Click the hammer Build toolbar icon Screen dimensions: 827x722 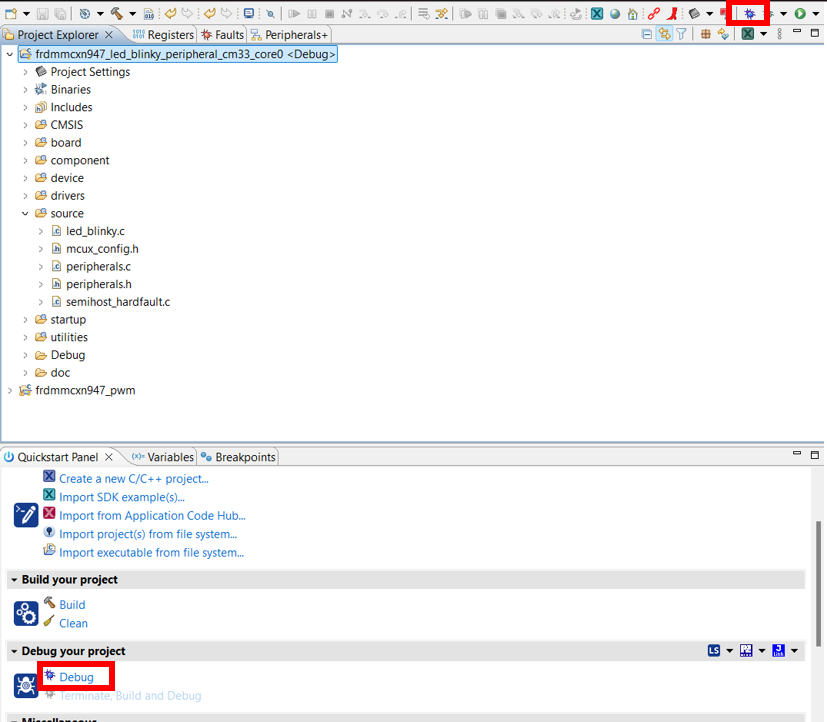tap(116, 14)
